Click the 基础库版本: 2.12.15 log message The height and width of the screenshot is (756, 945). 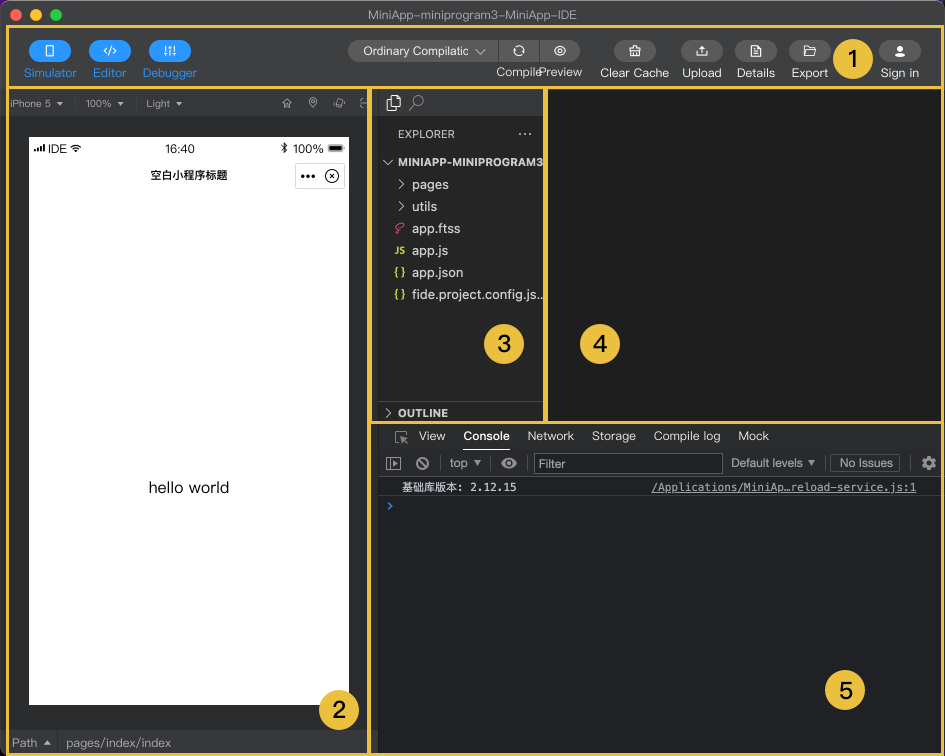click(x=459, y=487)
